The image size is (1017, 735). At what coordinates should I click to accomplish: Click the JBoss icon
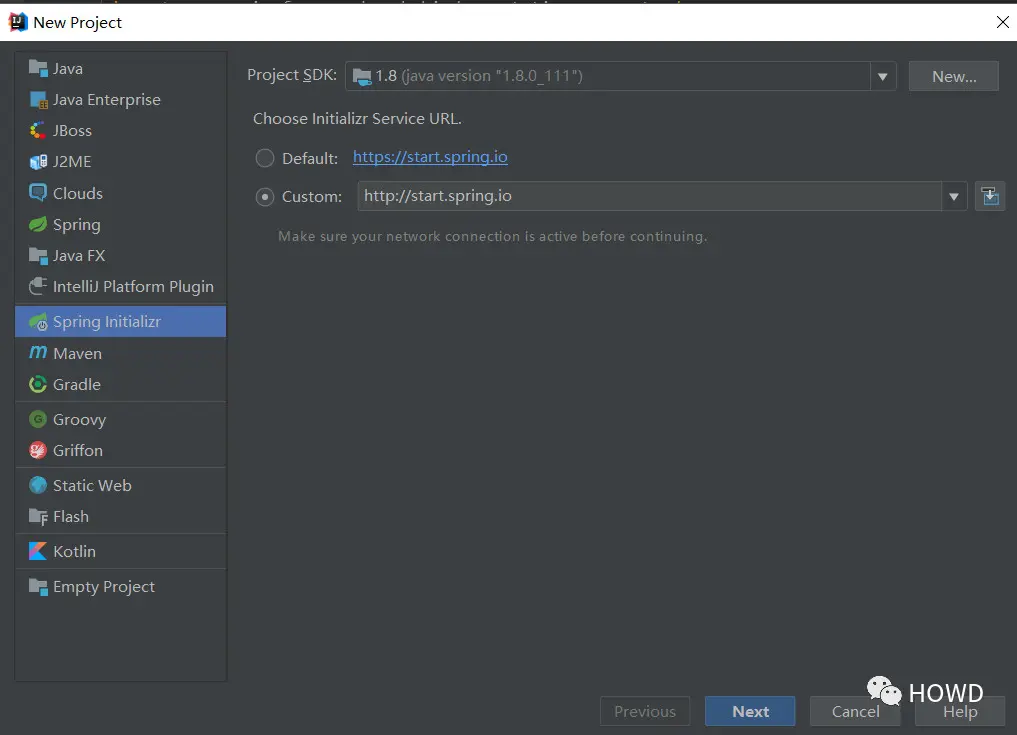[38, 130]
